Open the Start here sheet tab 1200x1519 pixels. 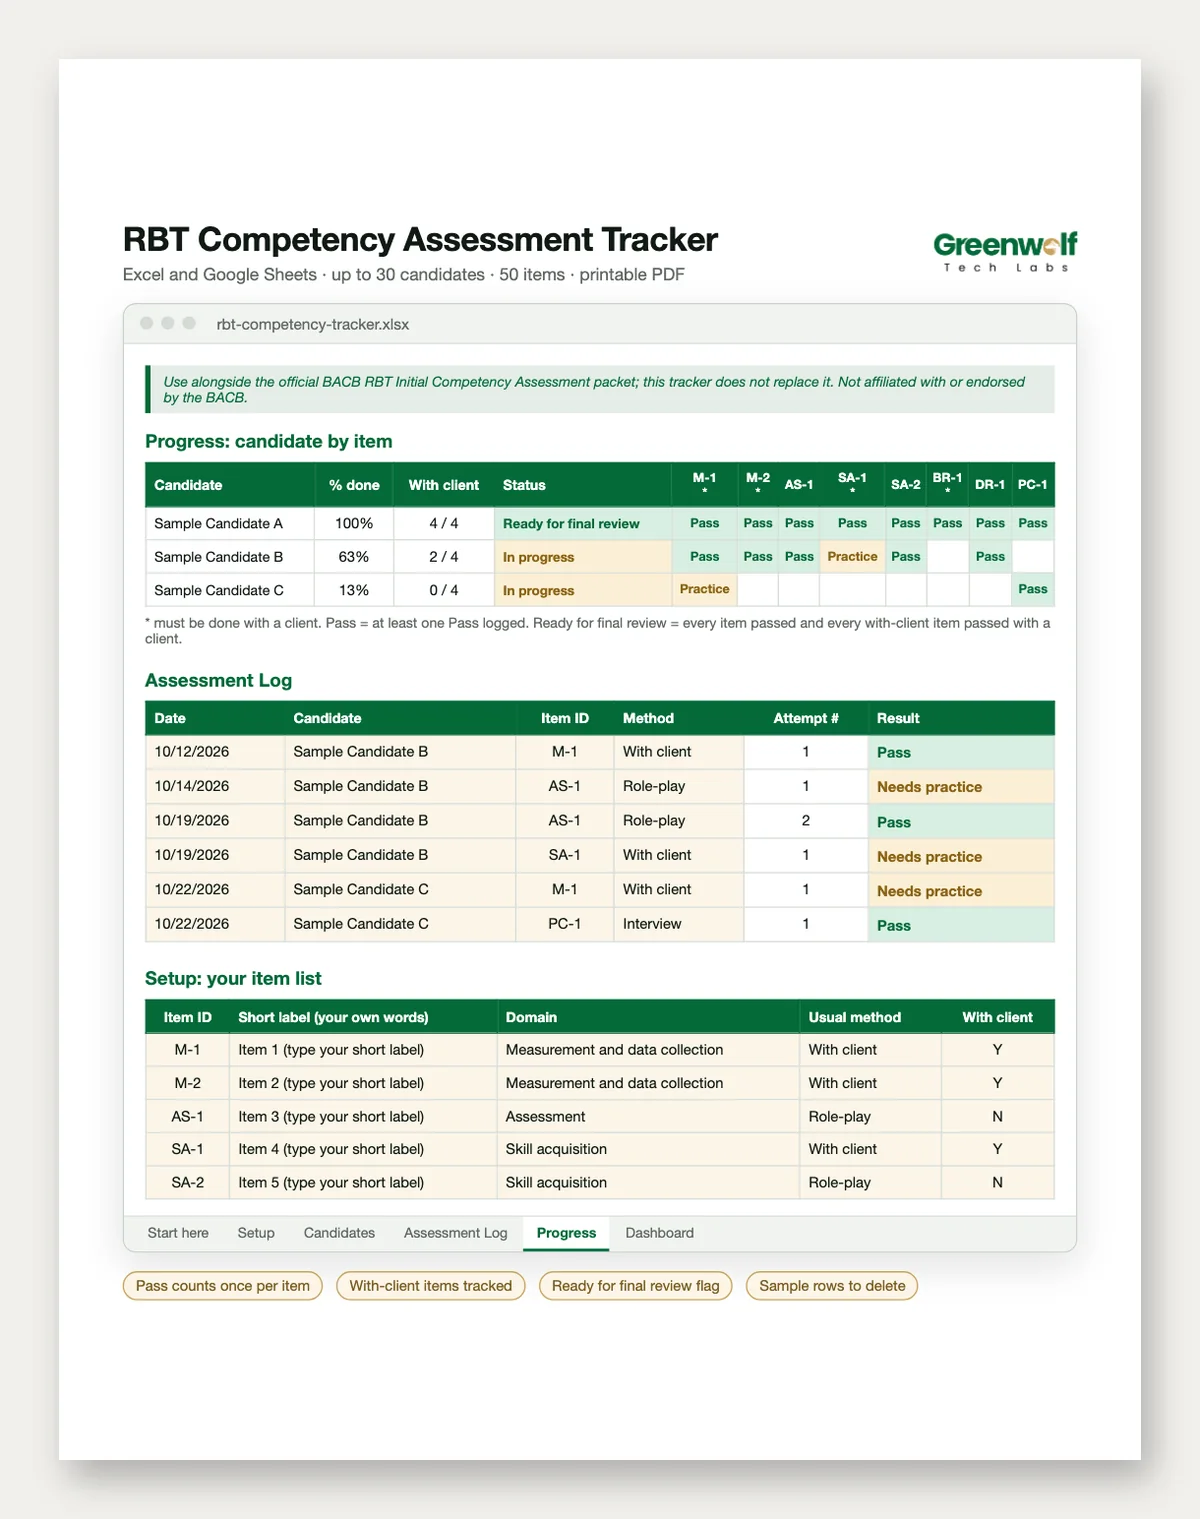pyautogui.click(x=178, y=1233)
